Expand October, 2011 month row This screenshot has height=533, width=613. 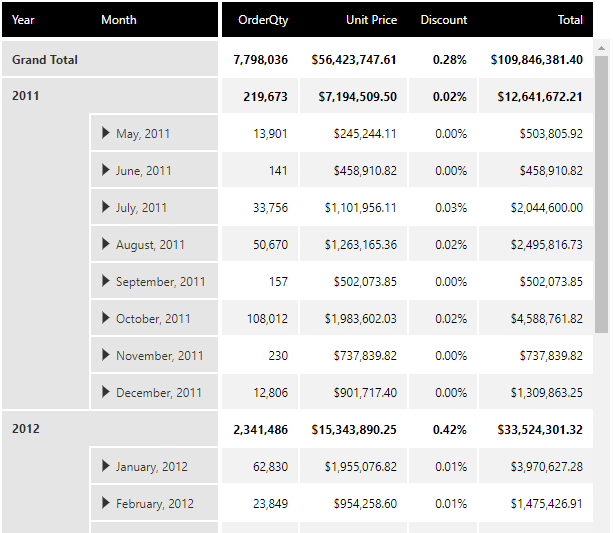tap(106, 318)
